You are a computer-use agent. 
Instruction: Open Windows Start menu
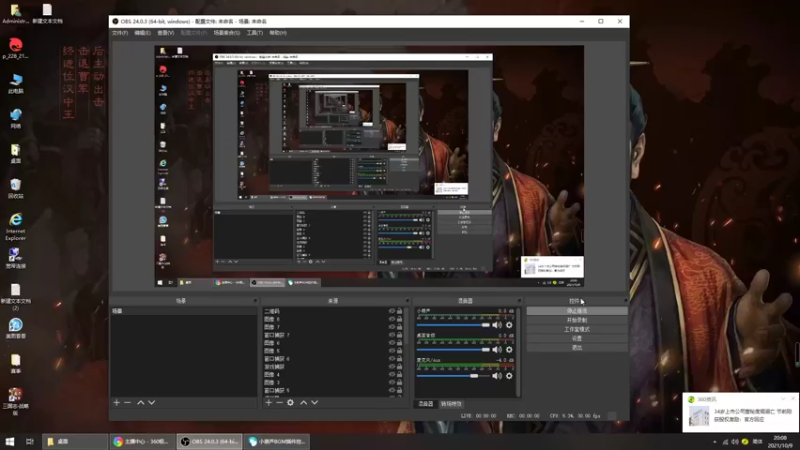tap(10, 441)
